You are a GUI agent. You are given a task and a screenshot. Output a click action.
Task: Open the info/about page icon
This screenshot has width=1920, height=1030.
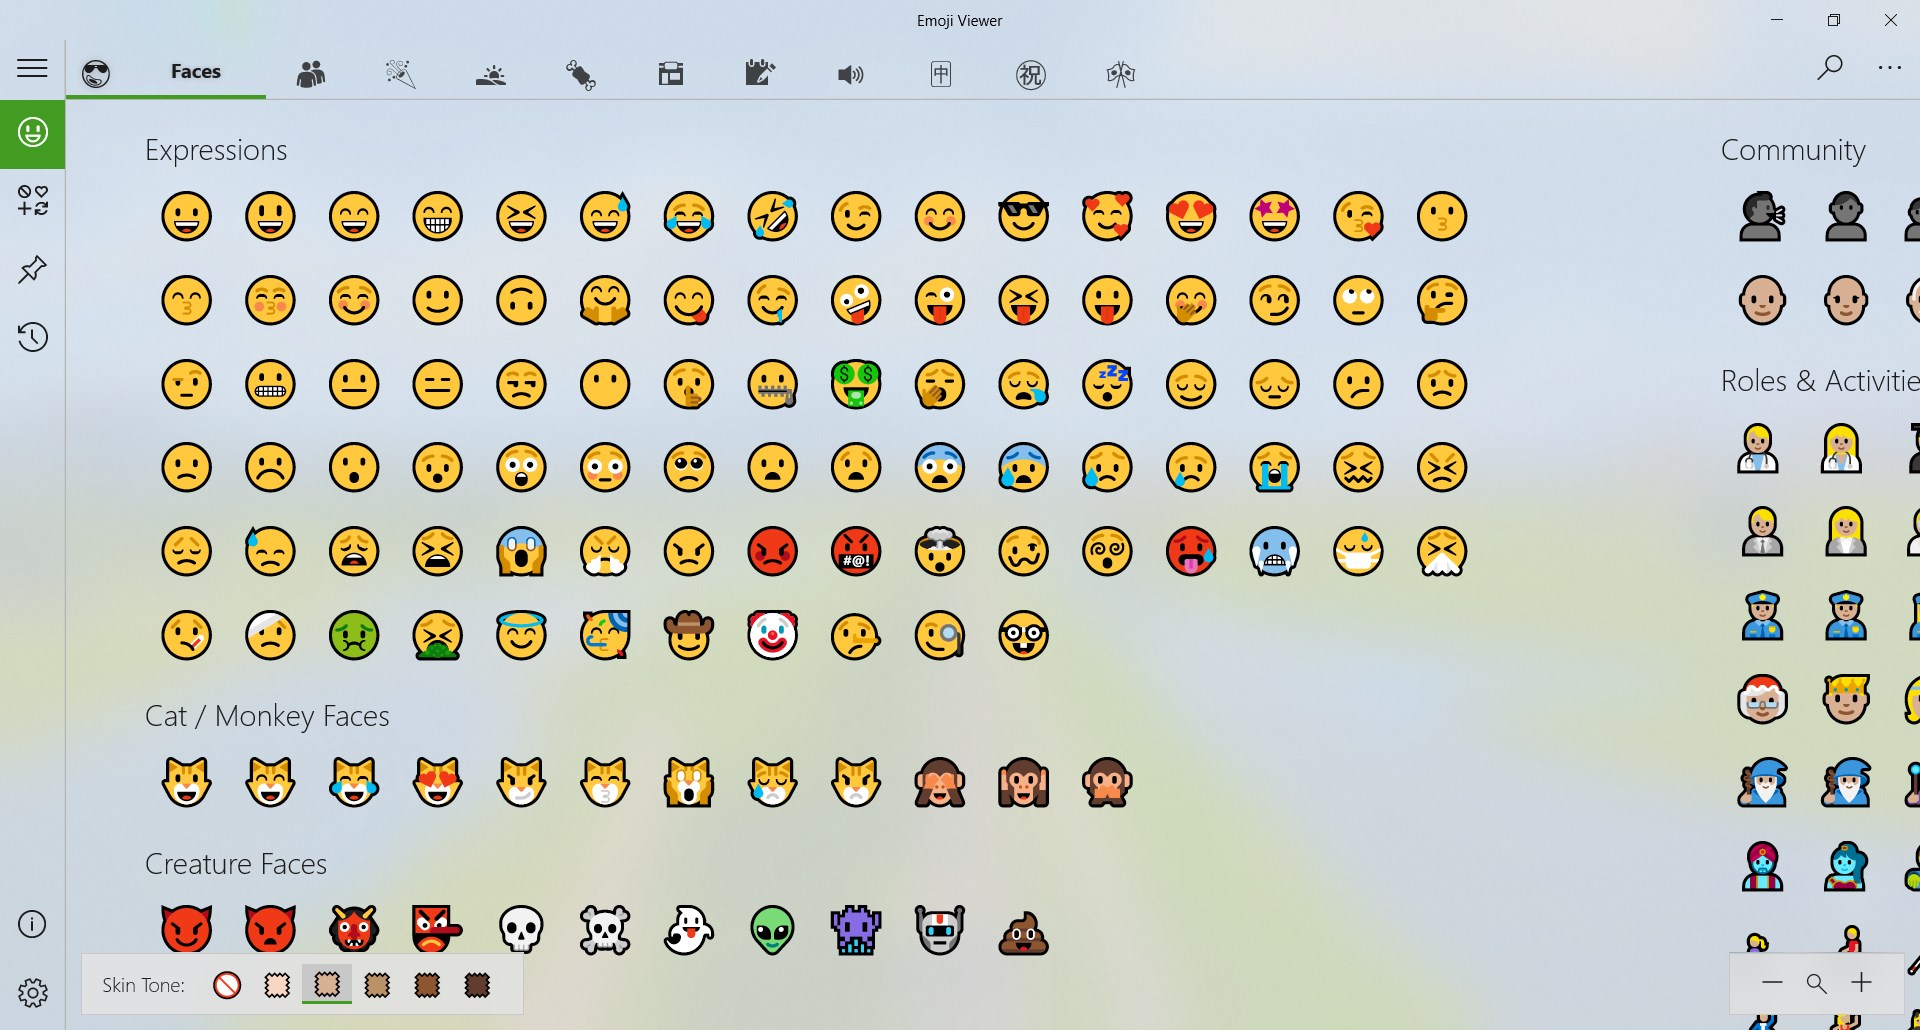point(32,924)
